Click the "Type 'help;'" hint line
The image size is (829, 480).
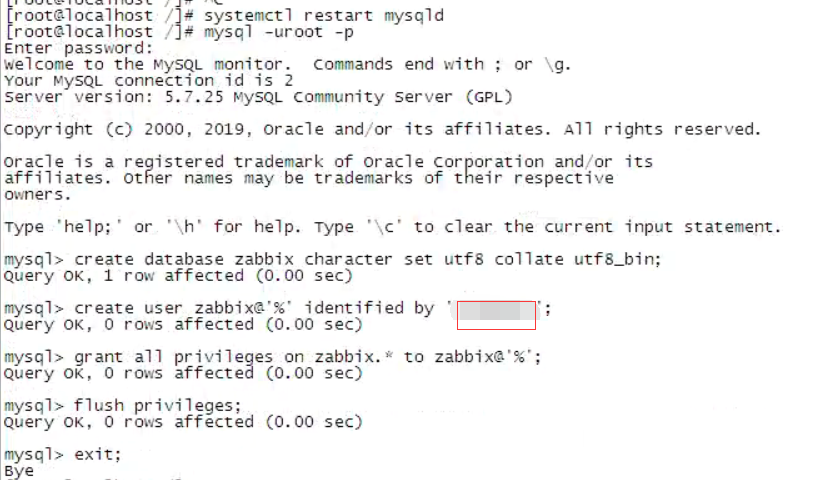[392, 226]
